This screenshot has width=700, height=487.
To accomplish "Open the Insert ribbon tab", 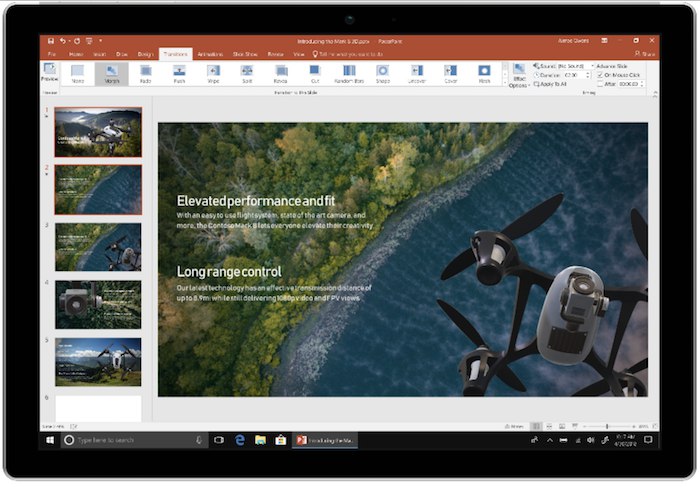I will coord(100,54).
